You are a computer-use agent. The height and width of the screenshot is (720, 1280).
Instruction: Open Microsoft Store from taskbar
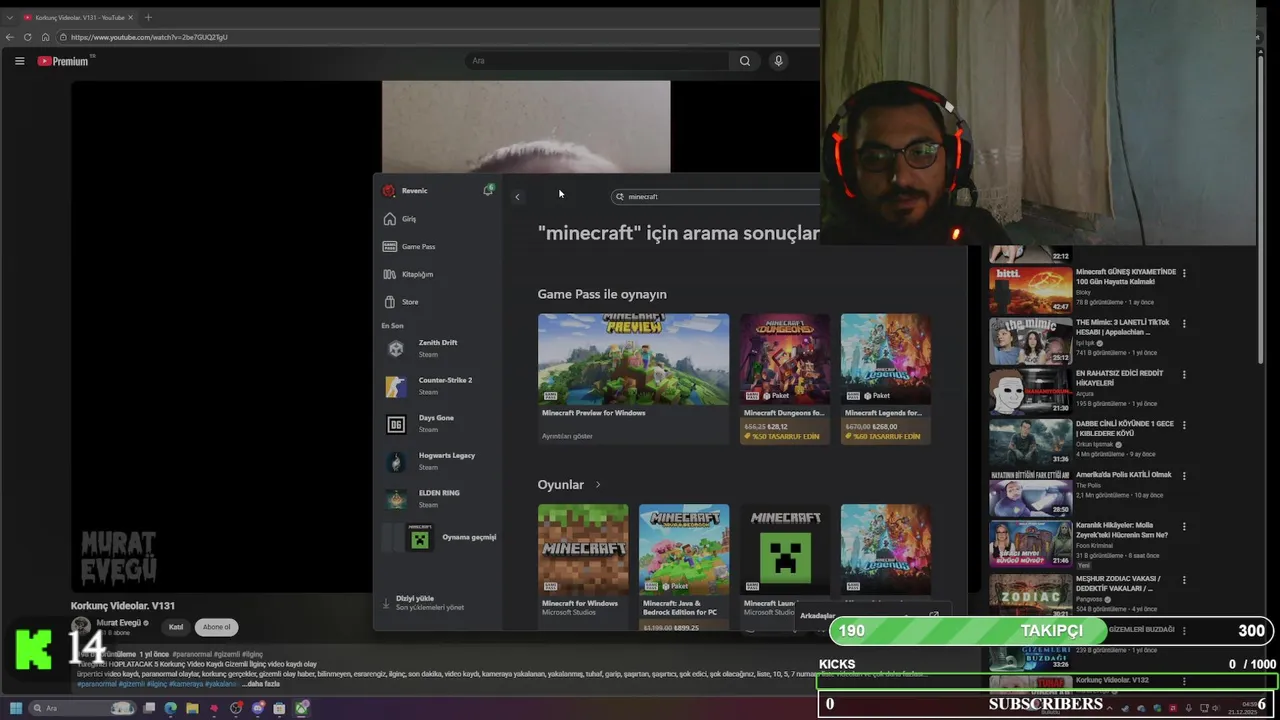(x=279, y=708)
